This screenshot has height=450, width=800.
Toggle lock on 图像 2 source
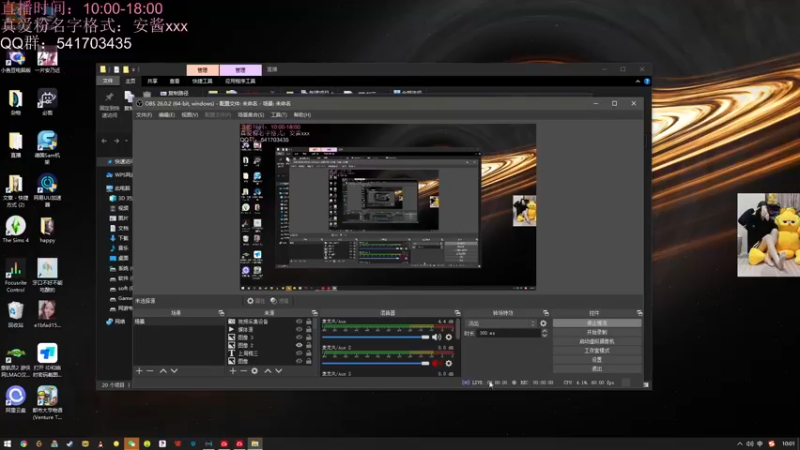[x=308, y=345]
